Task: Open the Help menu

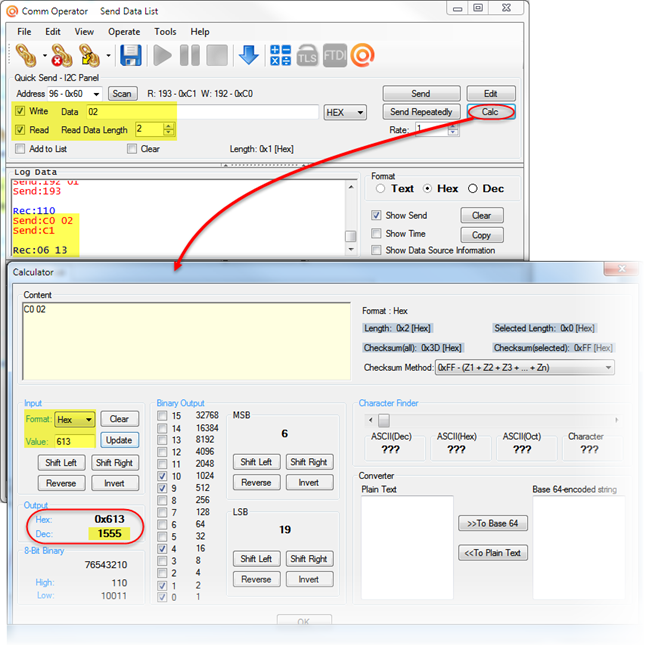Action: pos(200,32)
